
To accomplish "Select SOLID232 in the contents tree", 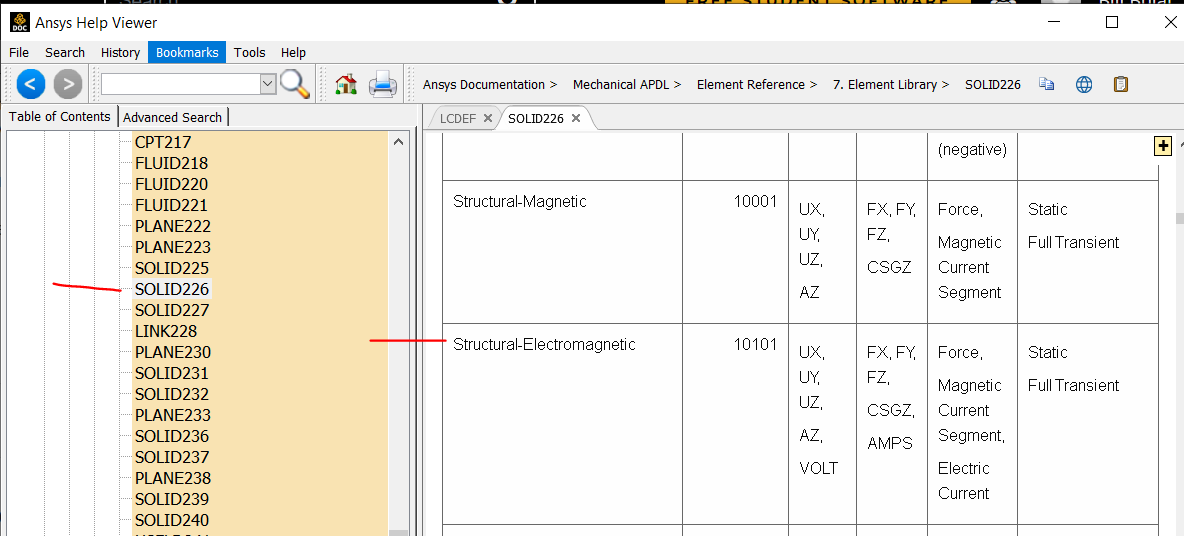I will [172, 394].
